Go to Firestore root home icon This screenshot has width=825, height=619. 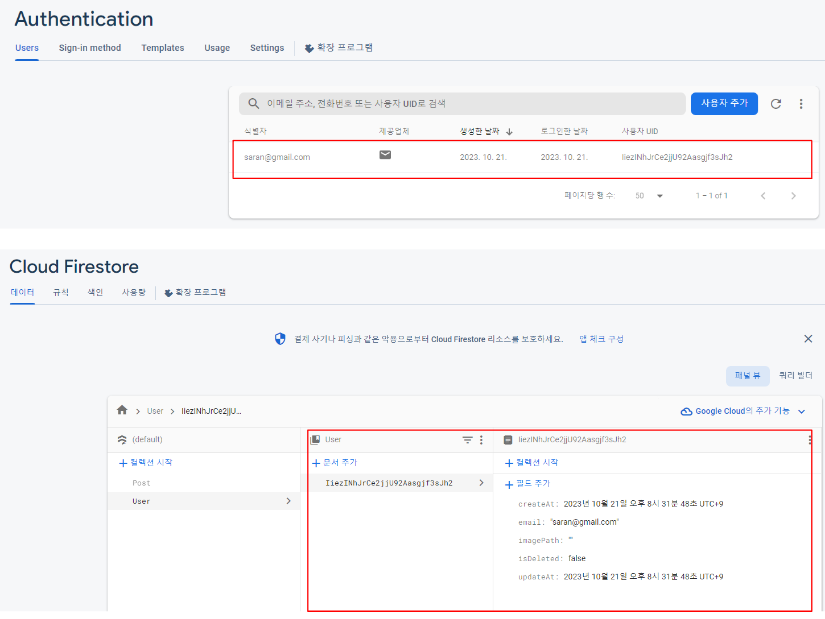tap(122, 410)
